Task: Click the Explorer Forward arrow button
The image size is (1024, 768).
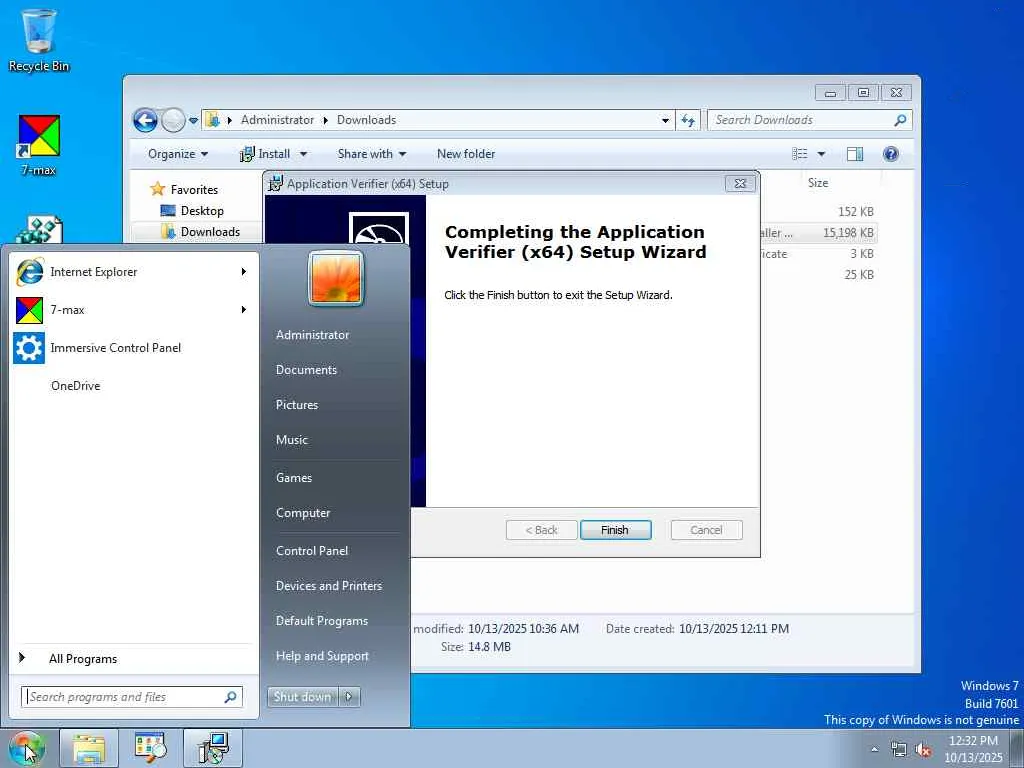Action: 173,120
